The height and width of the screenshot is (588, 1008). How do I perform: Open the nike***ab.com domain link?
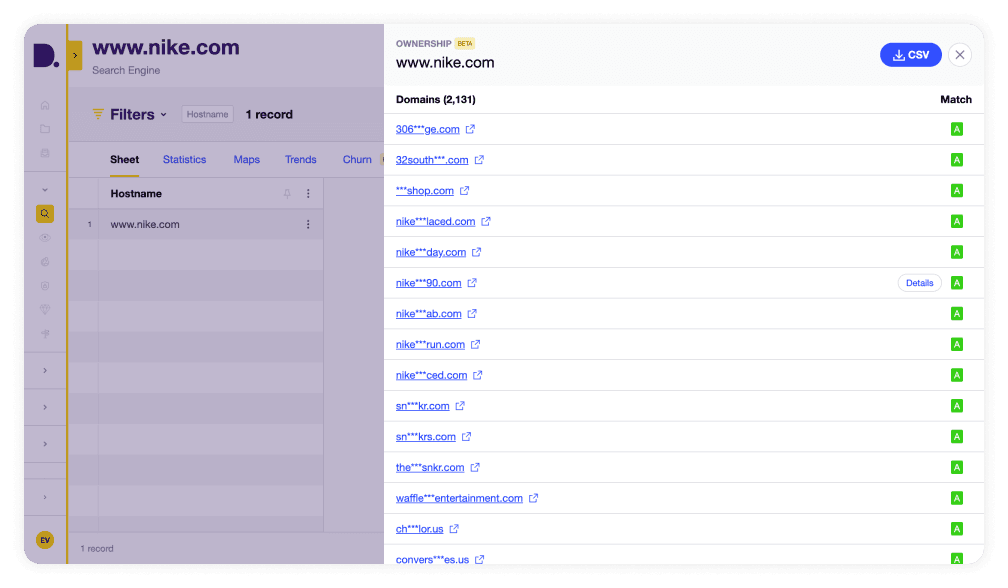[429, 314]
